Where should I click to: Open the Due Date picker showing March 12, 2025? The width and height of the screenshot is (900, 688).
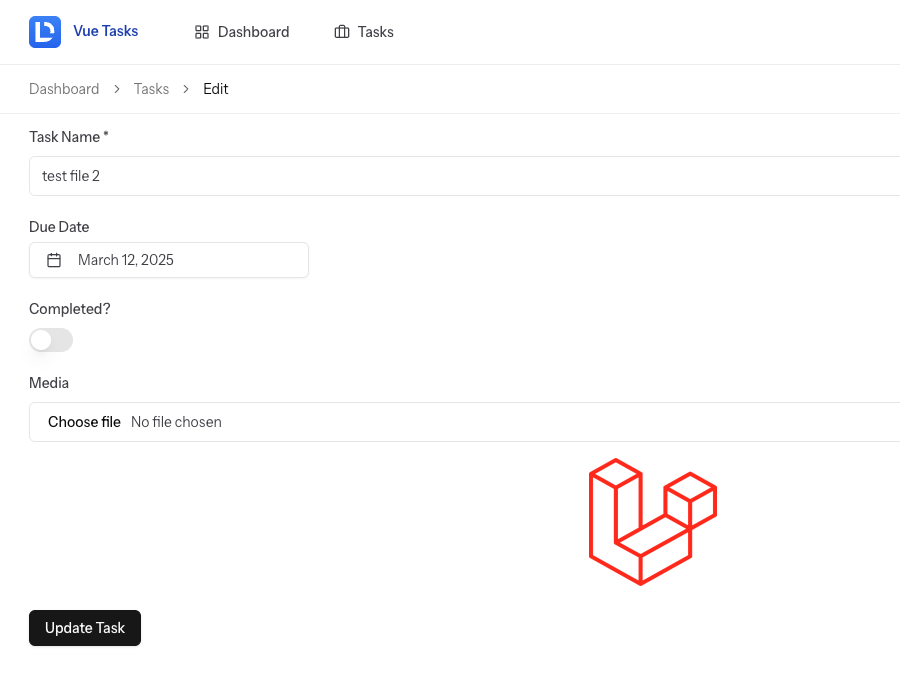point(169,260)
